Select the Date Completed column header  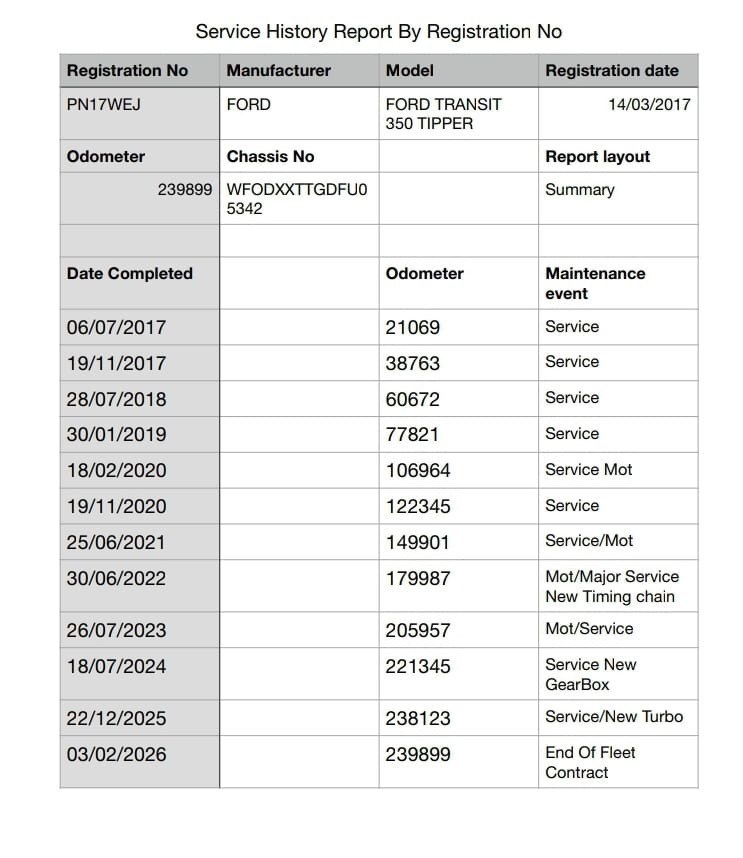[x=130, y=273]
